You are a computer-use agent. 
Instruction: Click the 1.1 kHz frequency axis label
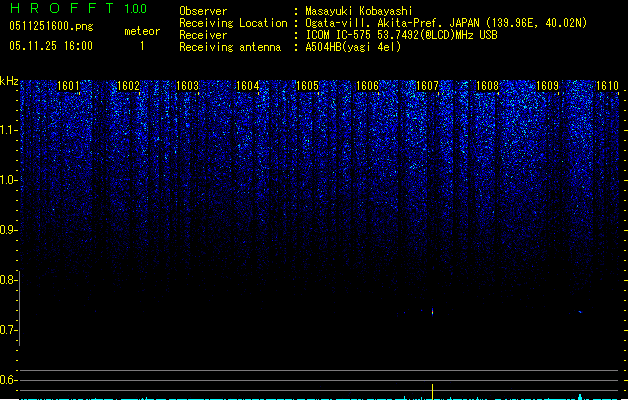8,130
